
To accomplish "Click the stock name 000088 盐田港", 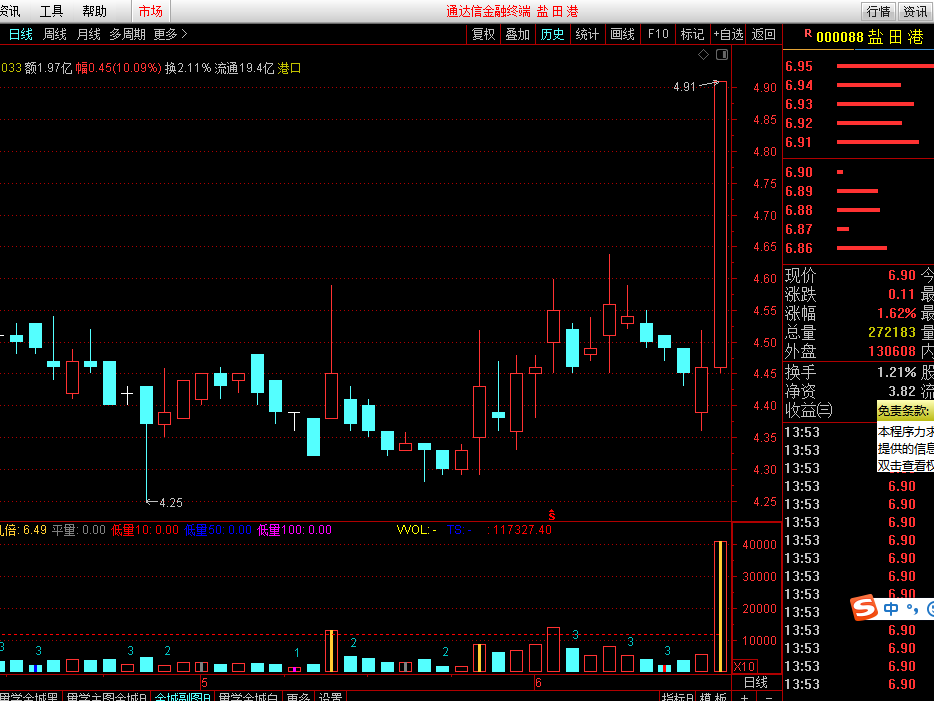I will [870, 37].
